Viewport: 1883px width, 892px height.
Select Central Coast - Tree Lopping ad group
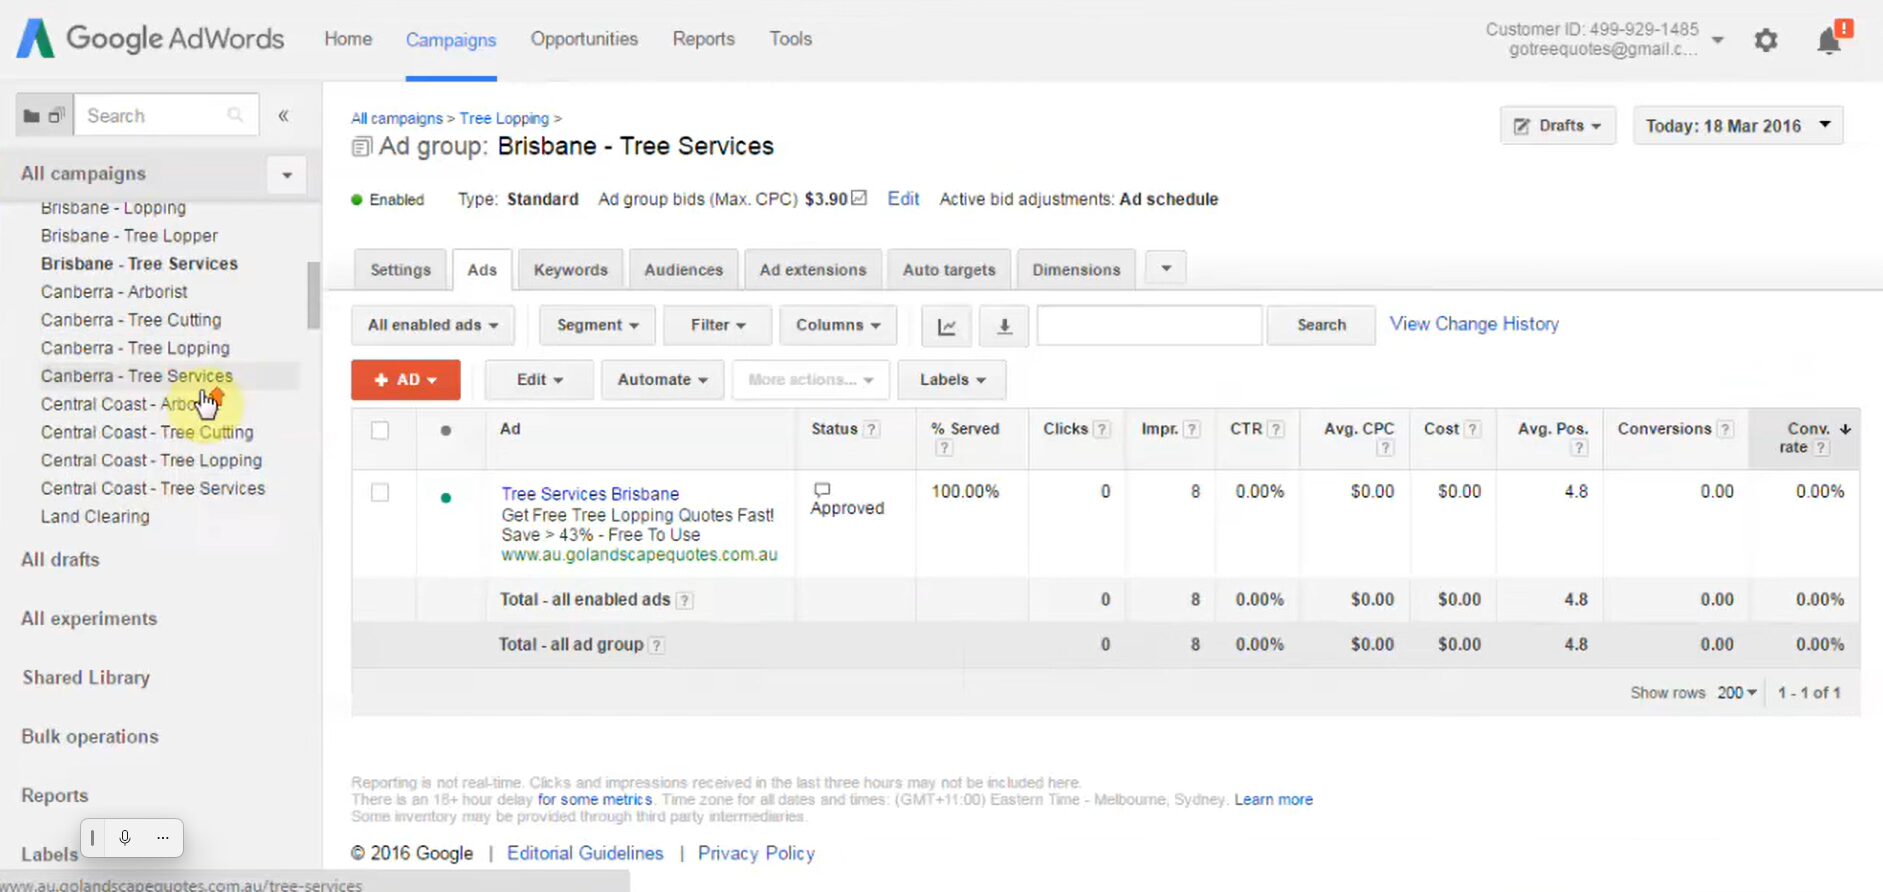point(151,460)
